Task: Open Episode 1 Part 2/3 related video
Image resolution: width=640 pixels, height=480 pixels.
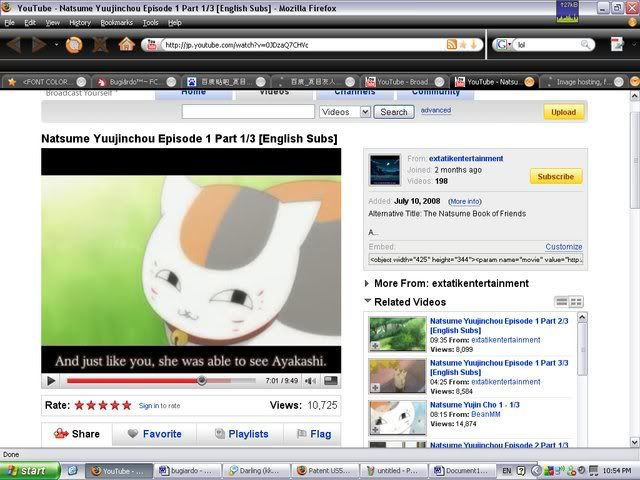Action: point(499,326)
